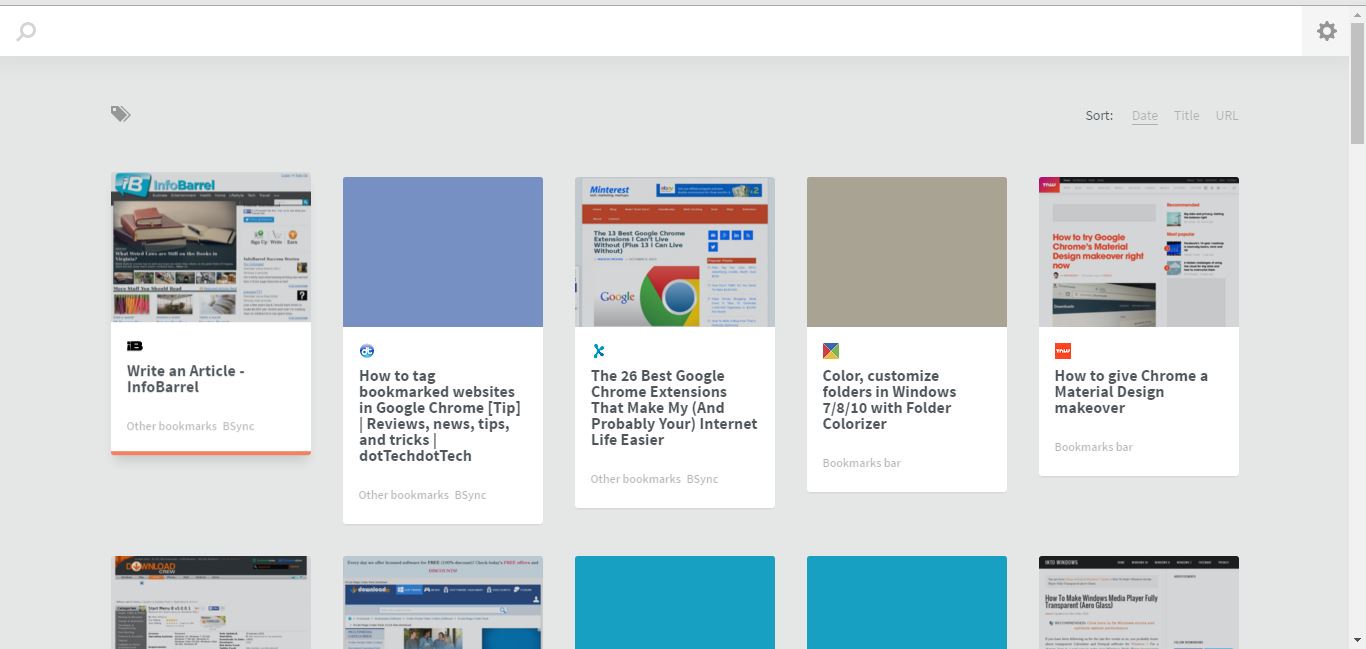Viewport: 1366px width, 649px height.
Task: Click the Minterest favicon on third card
Action: pos(599,351)
